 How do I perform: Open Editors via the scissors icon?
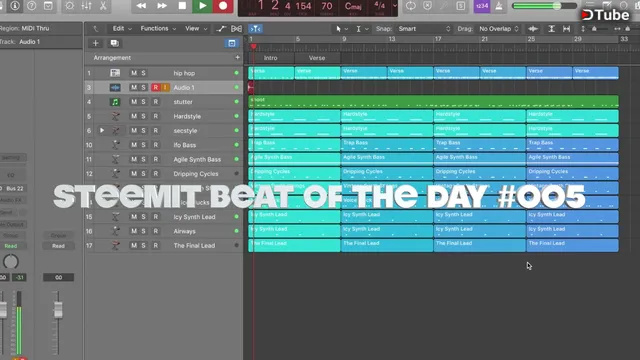[x=103, y=6]
